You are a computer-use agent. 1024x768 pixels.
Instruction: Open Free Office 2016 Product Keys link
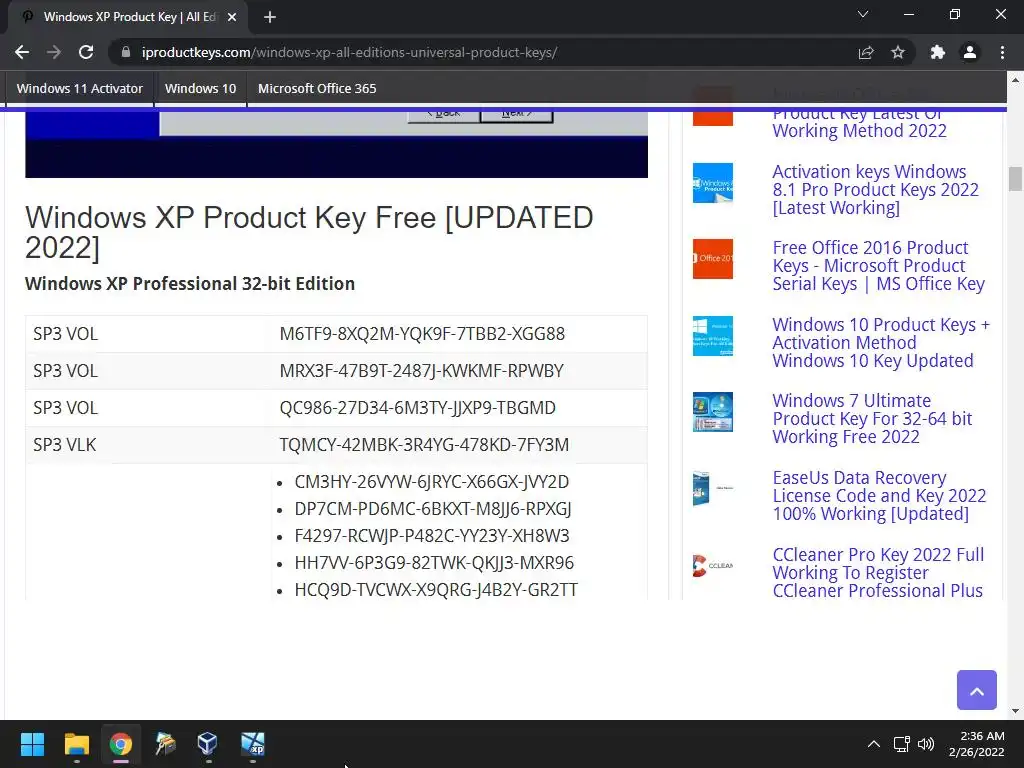click(878, 266)
